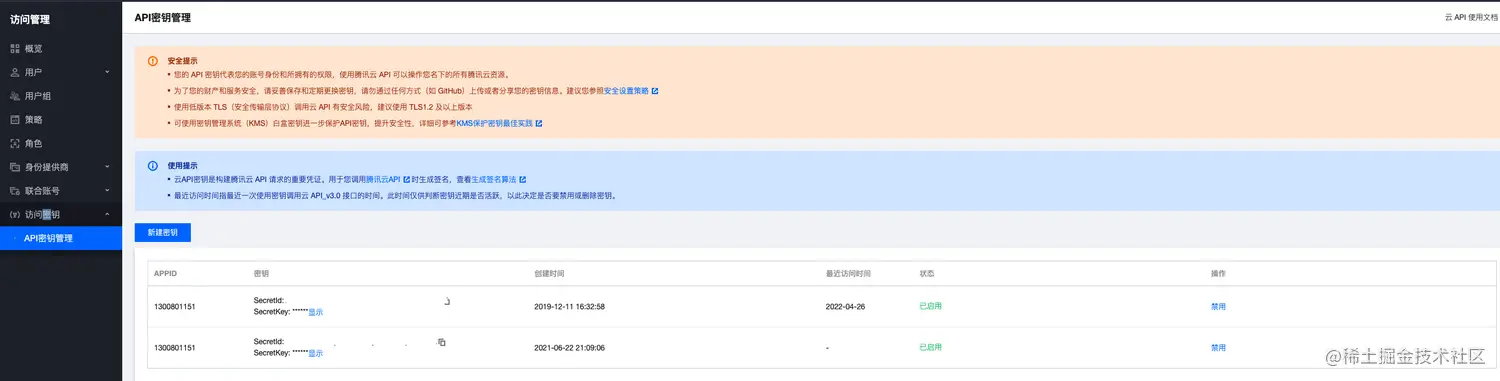This screenshot has width=1500, height=381.
Task: Click the orange warning icon beside 安全提示
Action: pos(153,60)
